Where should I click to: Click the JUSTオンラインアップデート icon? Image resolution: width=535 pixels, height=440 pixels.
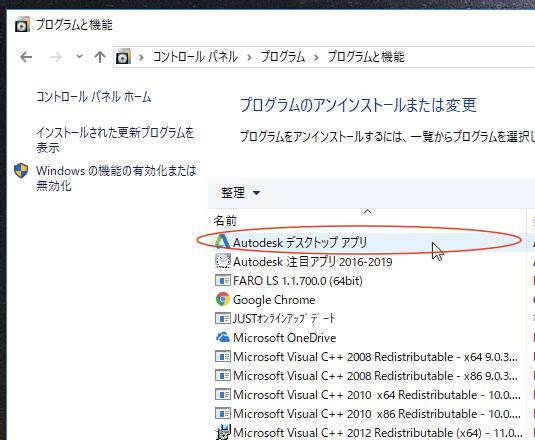coord(223,319)
